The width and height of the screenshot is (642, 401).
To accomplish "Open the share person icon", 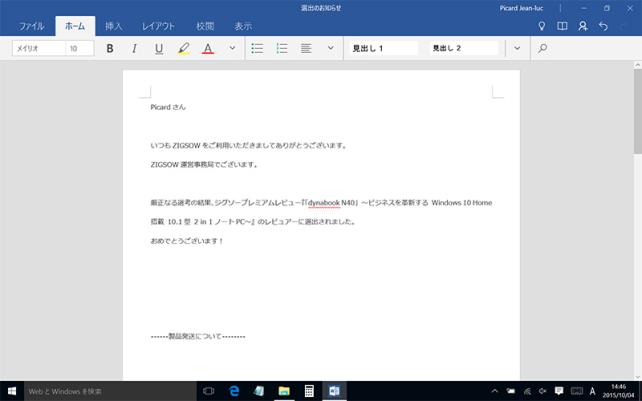I will click(x=583, y=26).
